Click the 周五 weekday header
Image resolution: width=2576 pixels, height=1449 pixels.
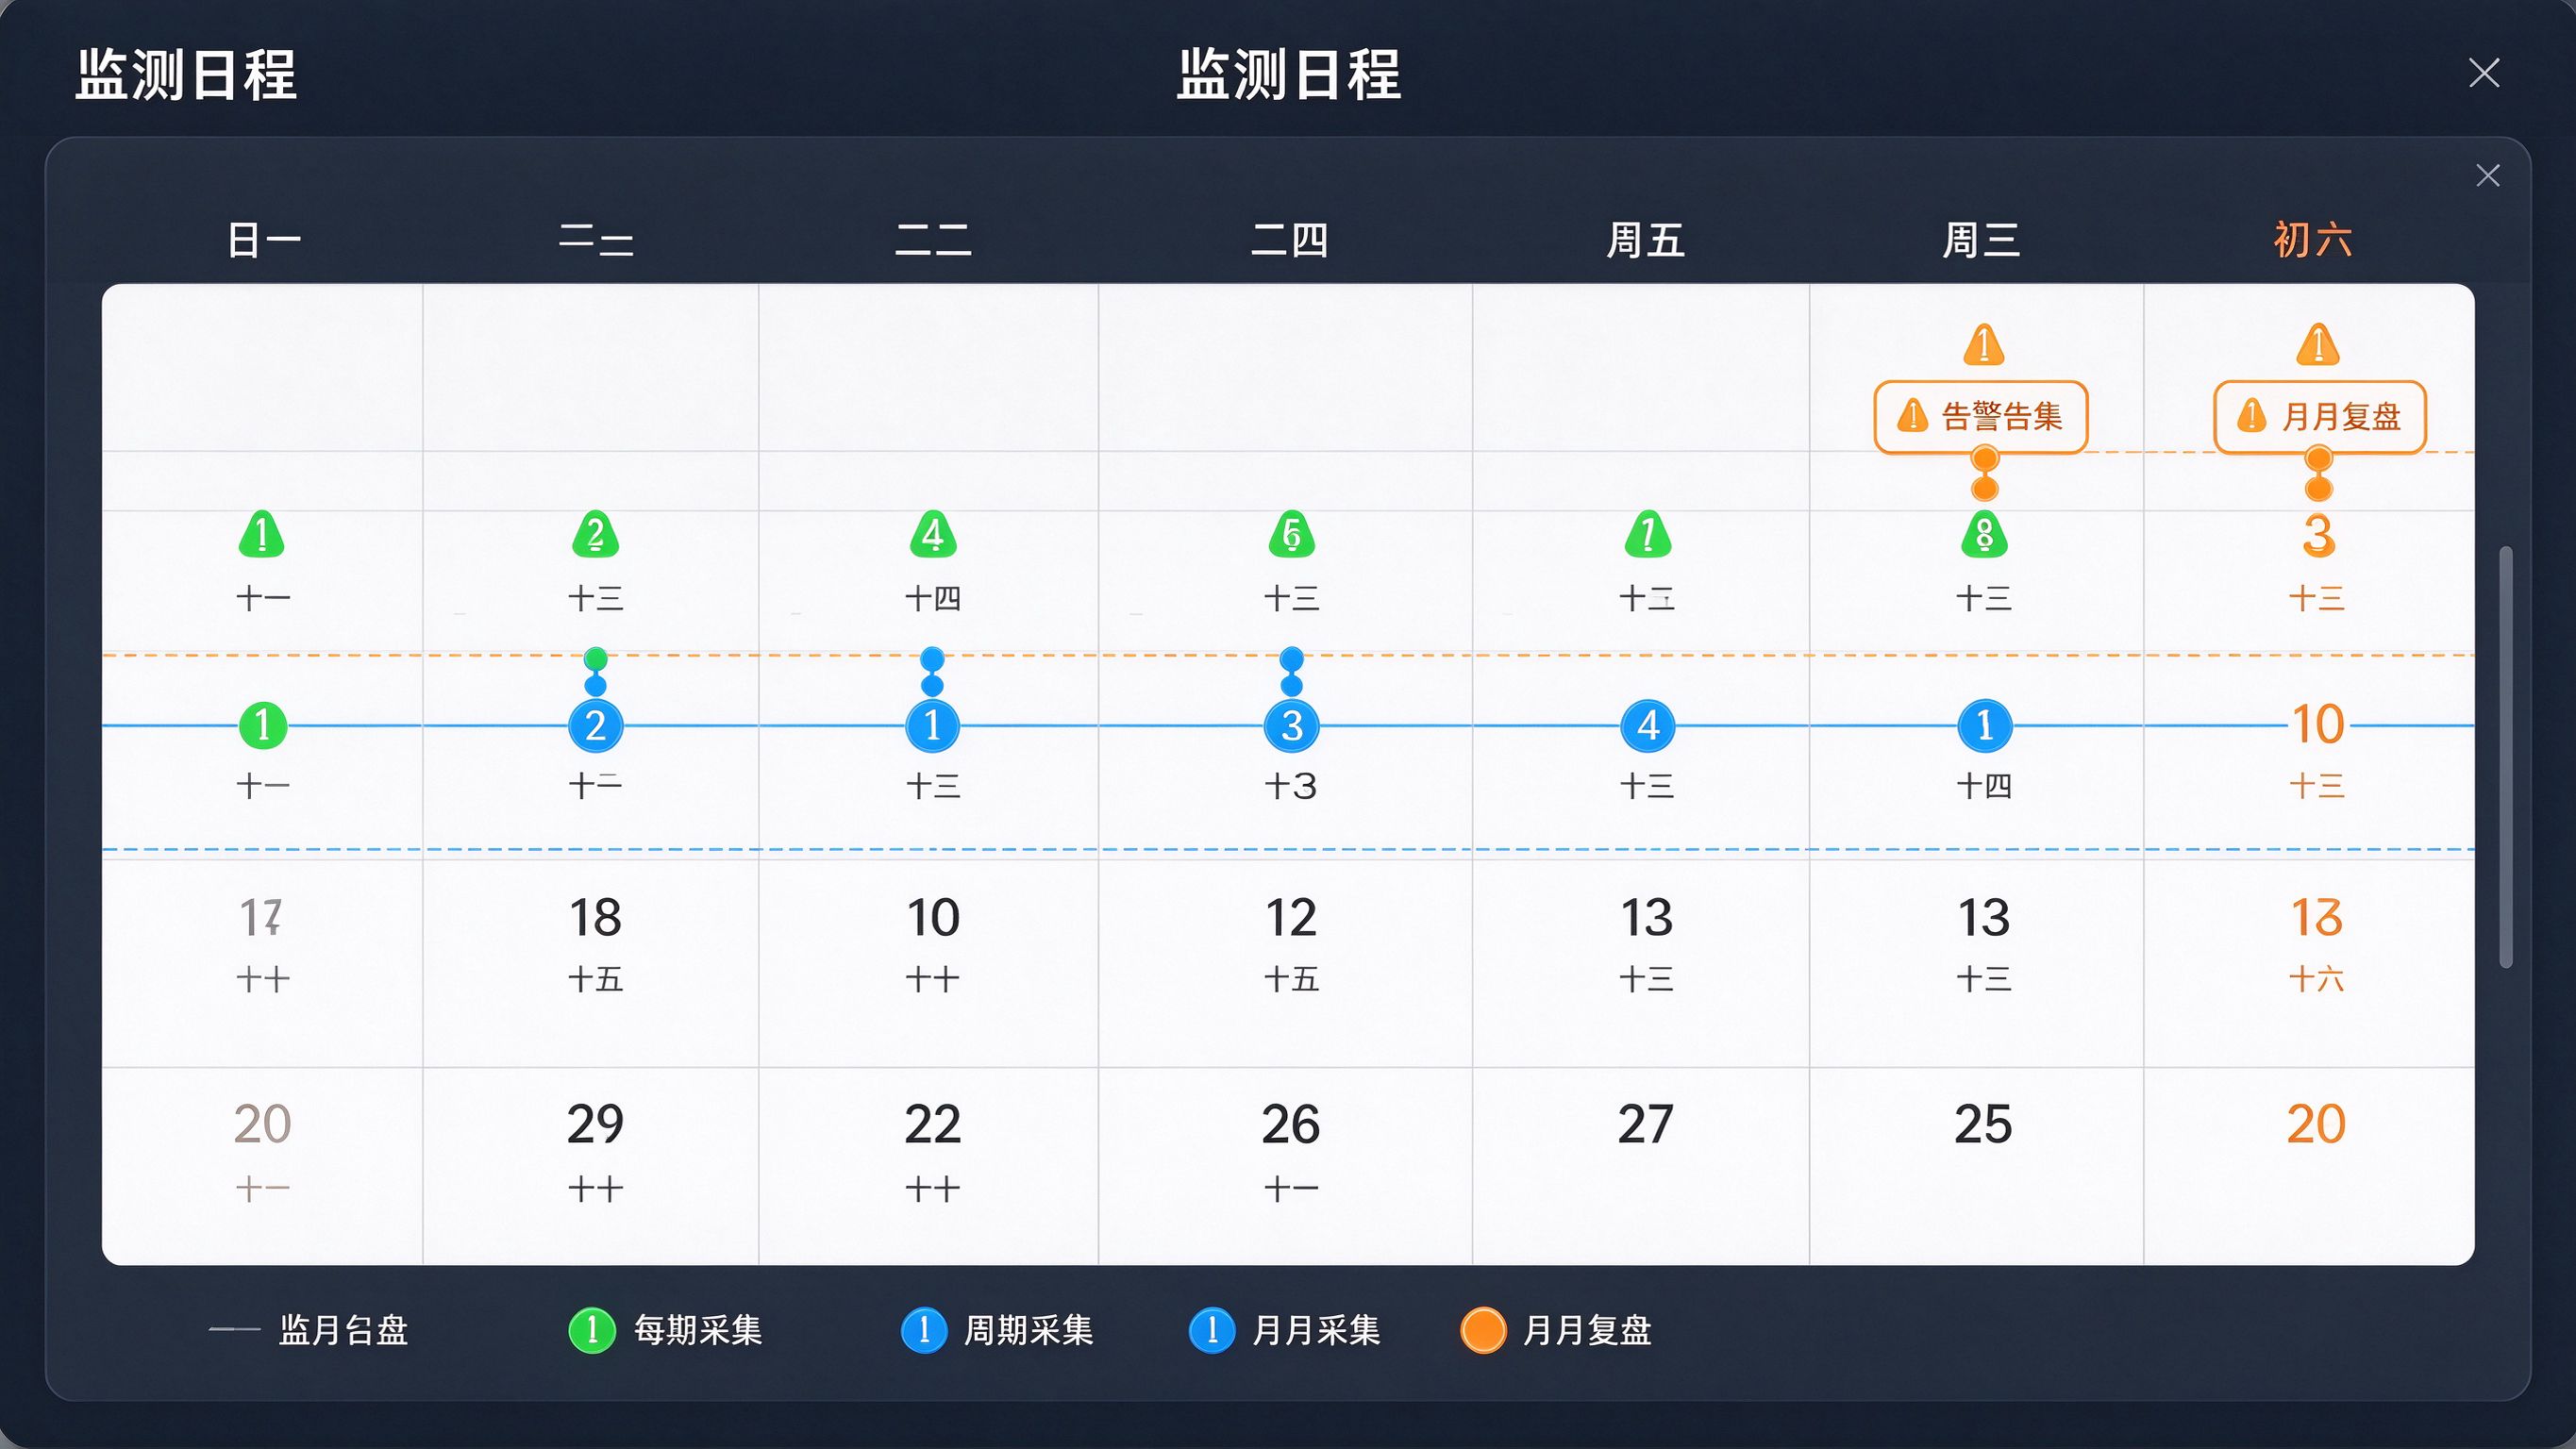point(1646,240)
